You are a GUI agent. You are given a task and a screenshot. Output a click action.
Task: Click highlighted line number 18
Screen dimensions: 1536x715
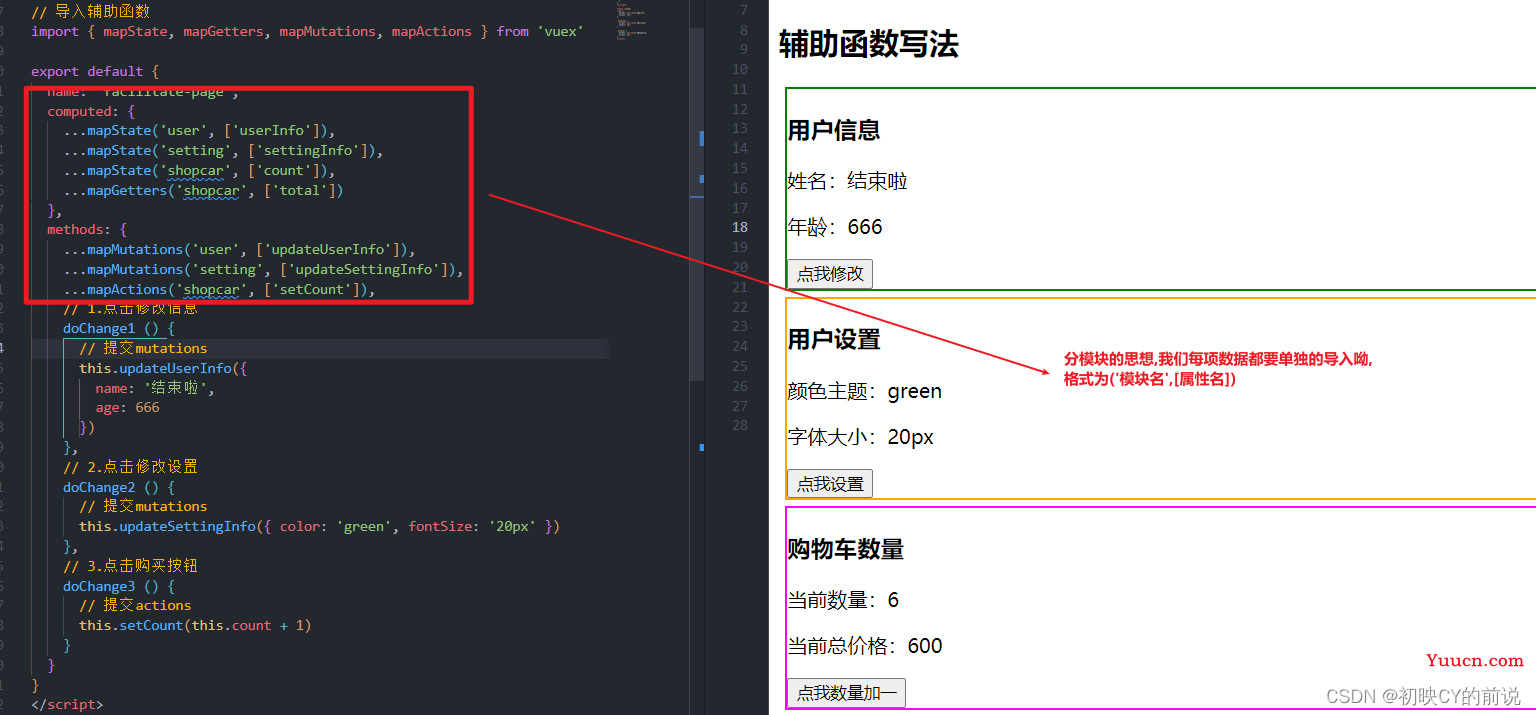[x=739, y=227]
